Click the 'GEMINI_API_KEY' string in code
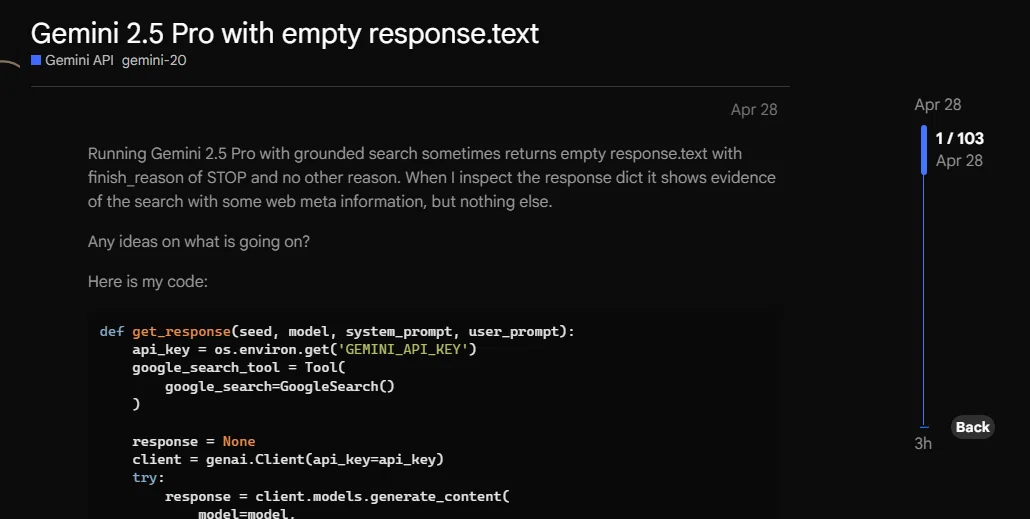This screenshot has width=1030, height=519. coord(403,350)
